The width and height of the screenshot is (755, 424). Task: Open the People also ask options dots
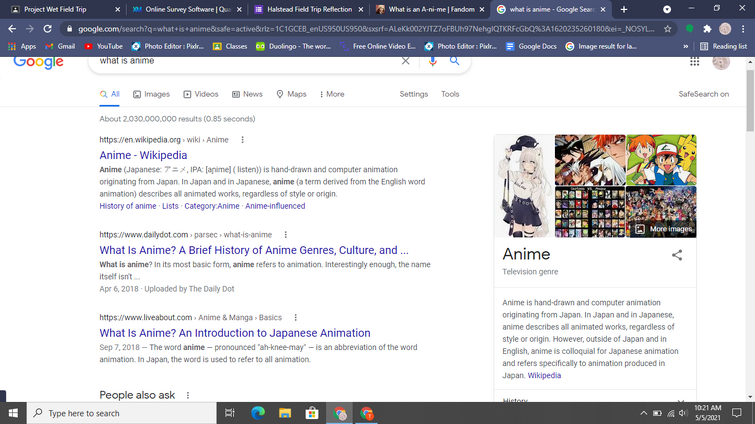tap(188, 395)
